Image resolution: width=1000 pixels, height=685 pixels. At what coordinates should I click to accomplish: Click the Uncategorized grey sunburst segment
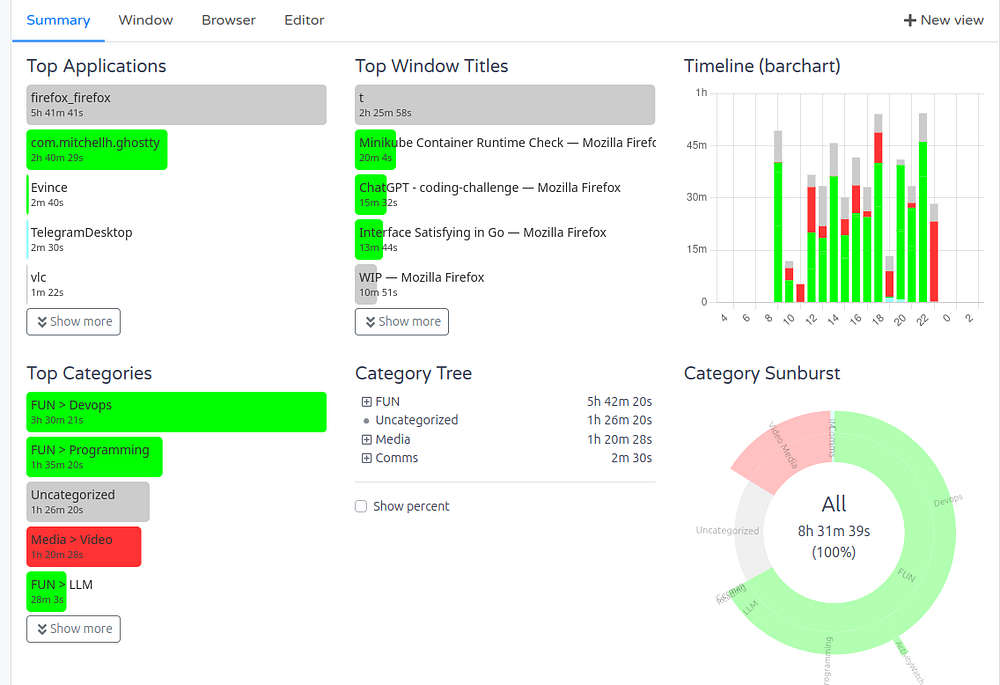click(747, 531)
